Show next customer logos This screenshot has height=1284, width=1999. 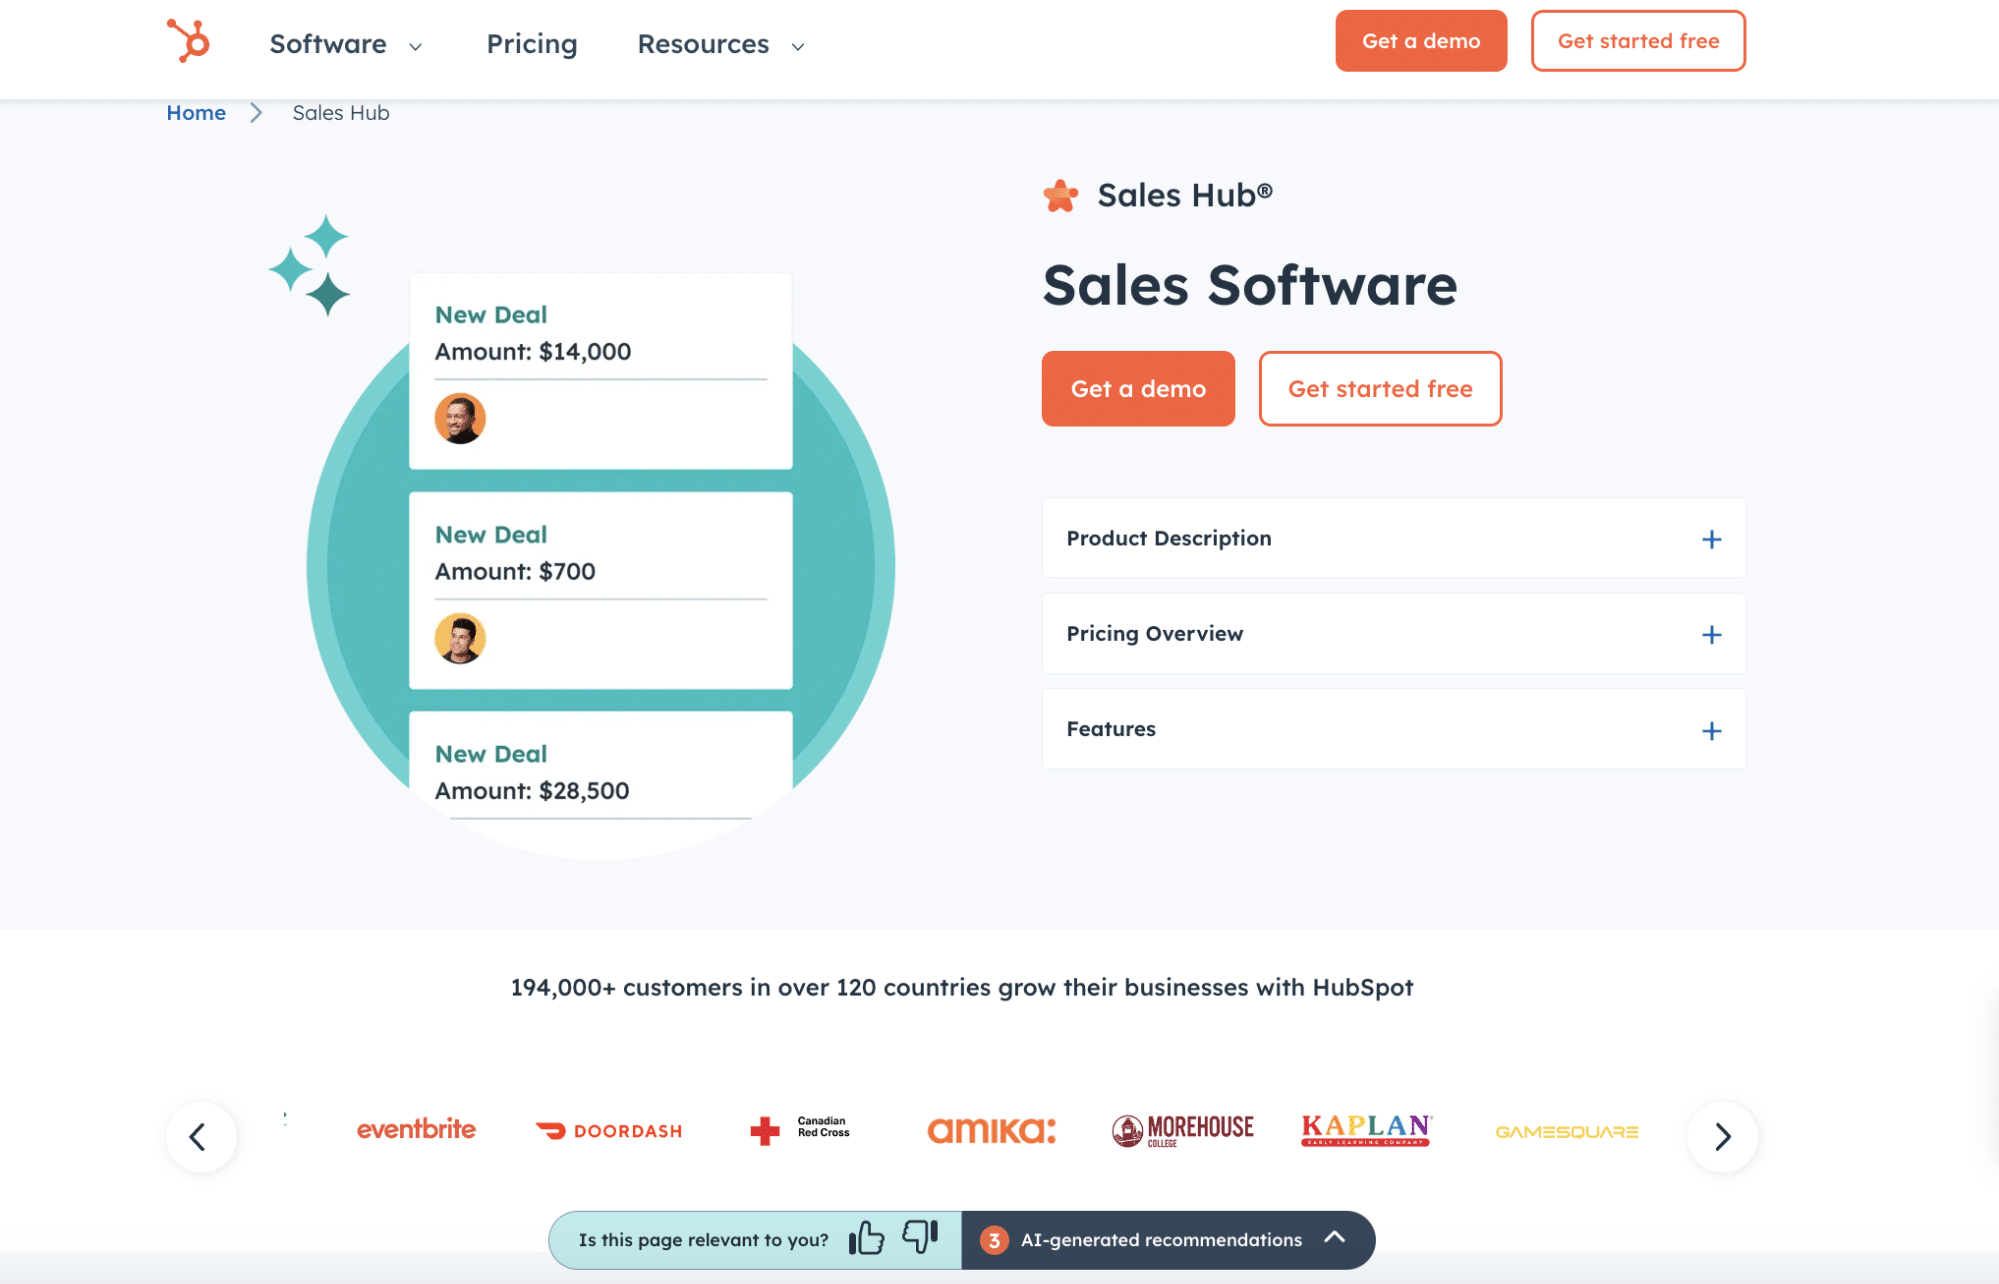[x=1722, y=1137]
